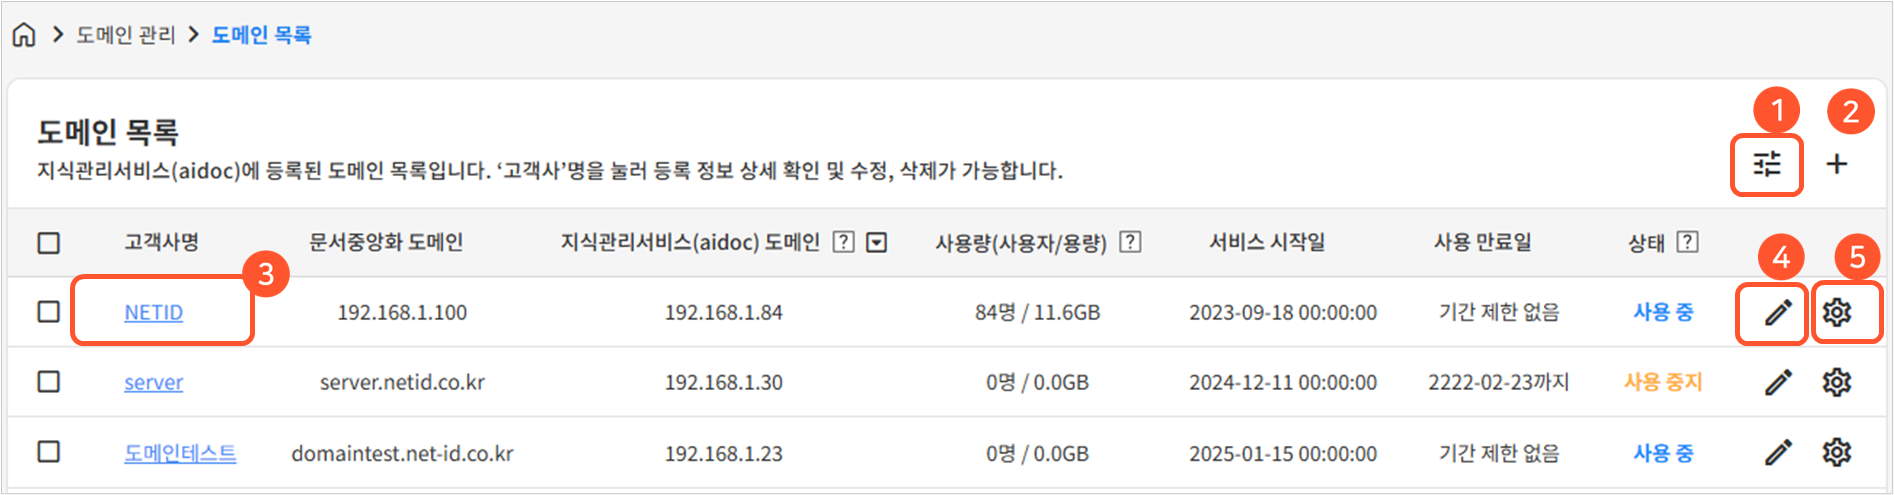Open the filter settings sliders icon
1894x495 pixels.
tap(1767, 164)
